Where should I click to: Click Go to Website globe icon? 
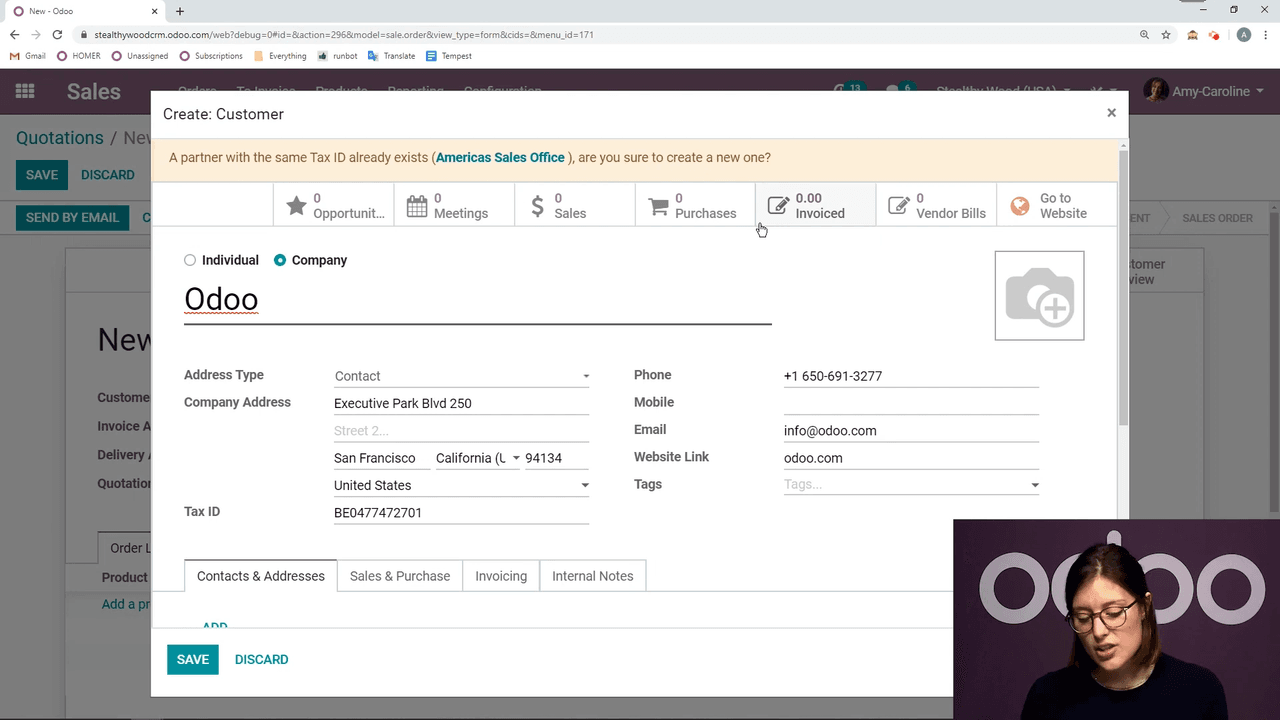click(1020, 206)
